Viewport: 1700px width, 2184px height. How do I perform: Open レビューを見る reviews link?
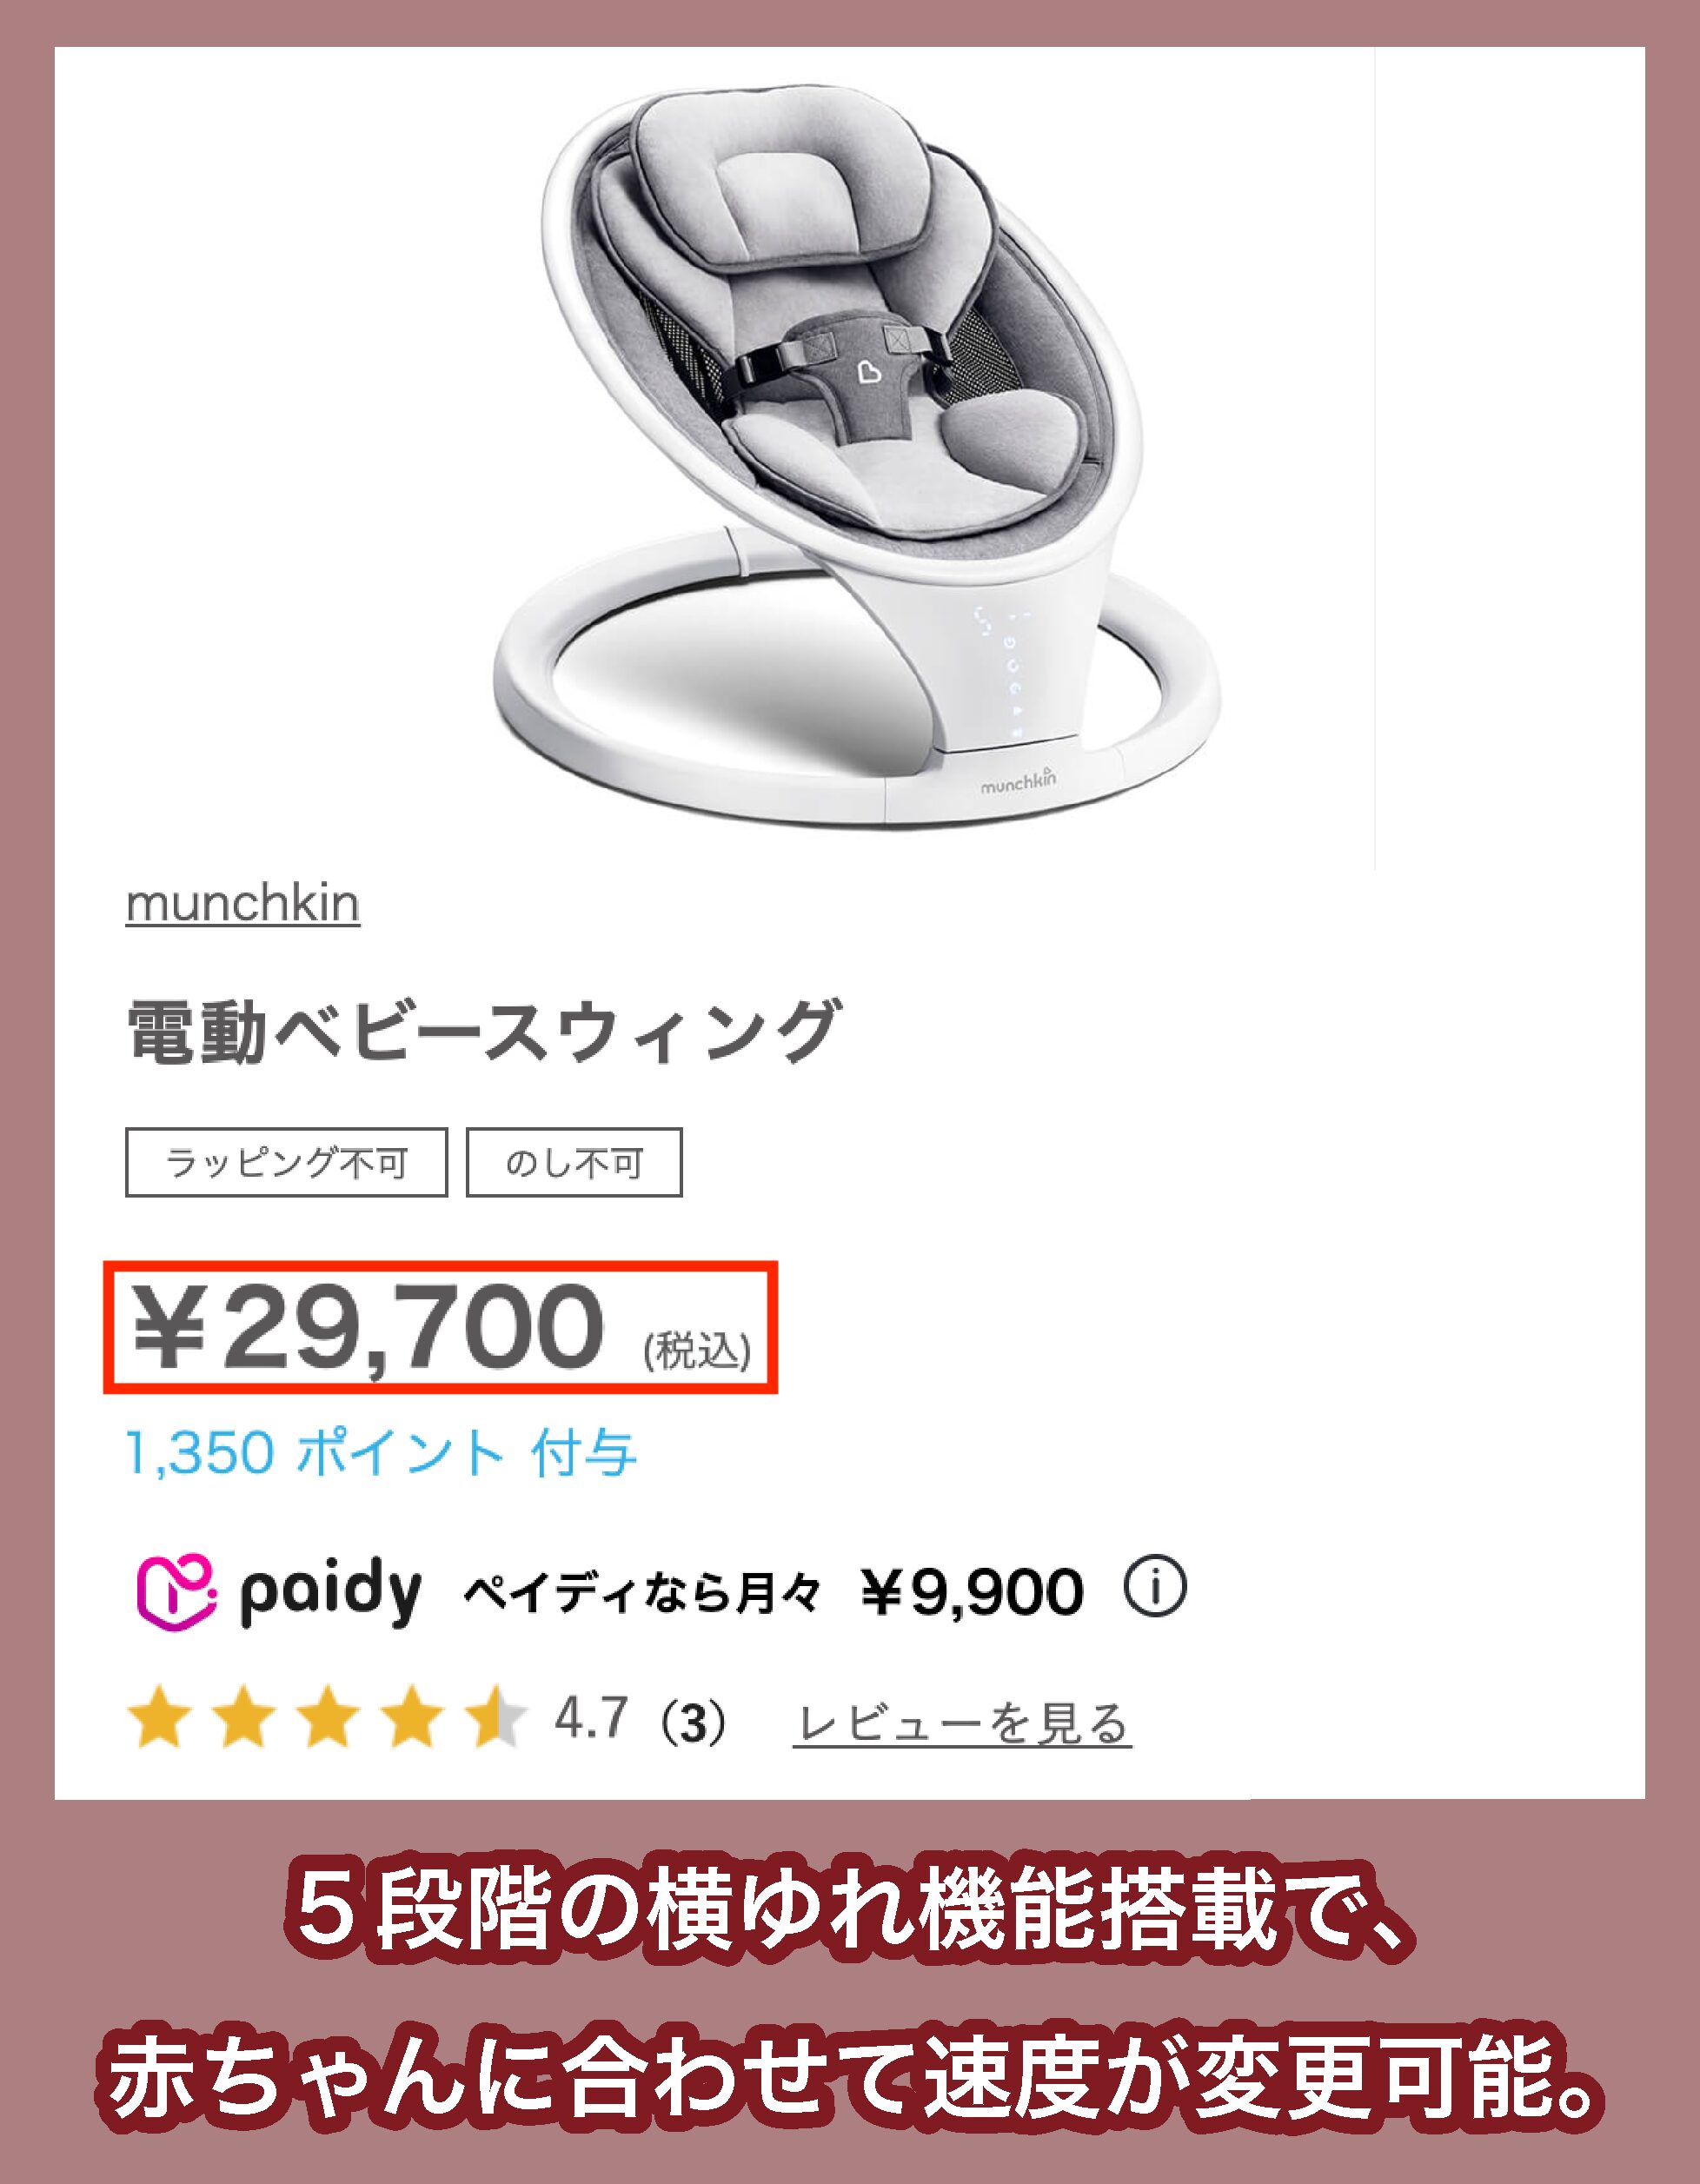coord(962,1722)
